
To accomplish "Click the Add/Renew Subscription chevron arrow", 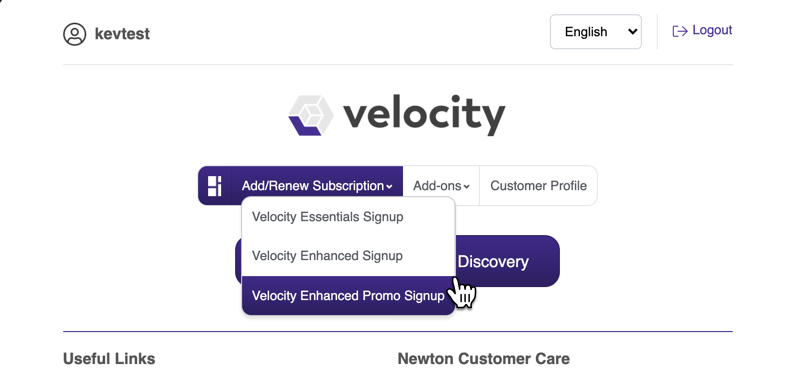I will [x=389, y=187].
